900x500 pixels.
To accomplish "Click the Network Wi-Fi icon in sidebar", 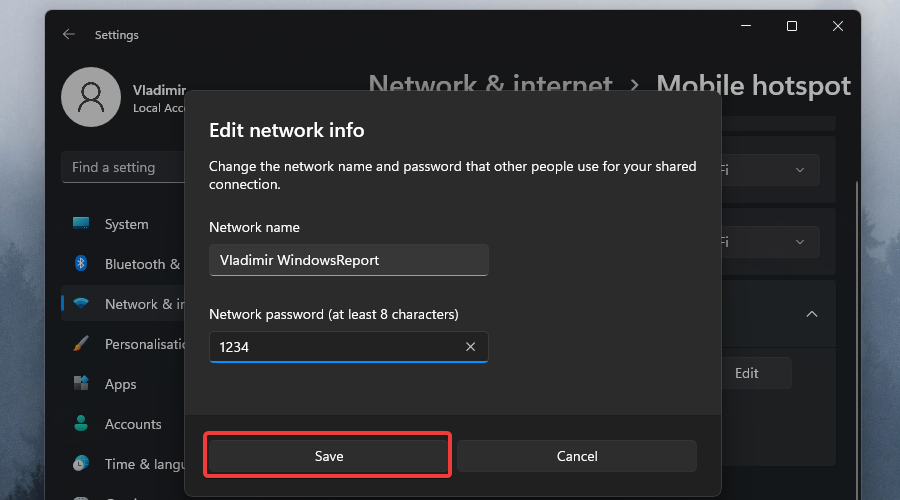I will coord(81,304).
